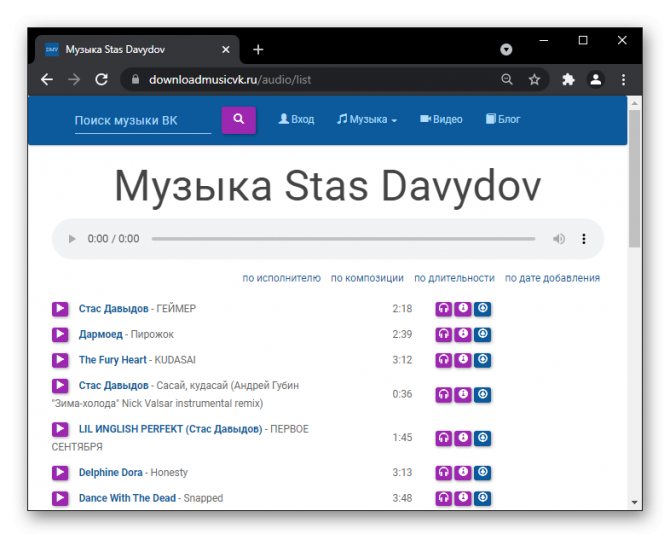Click info icon for 1:45 track row
670x552 pixels.
pyautogui.click(x=463, y=438)
